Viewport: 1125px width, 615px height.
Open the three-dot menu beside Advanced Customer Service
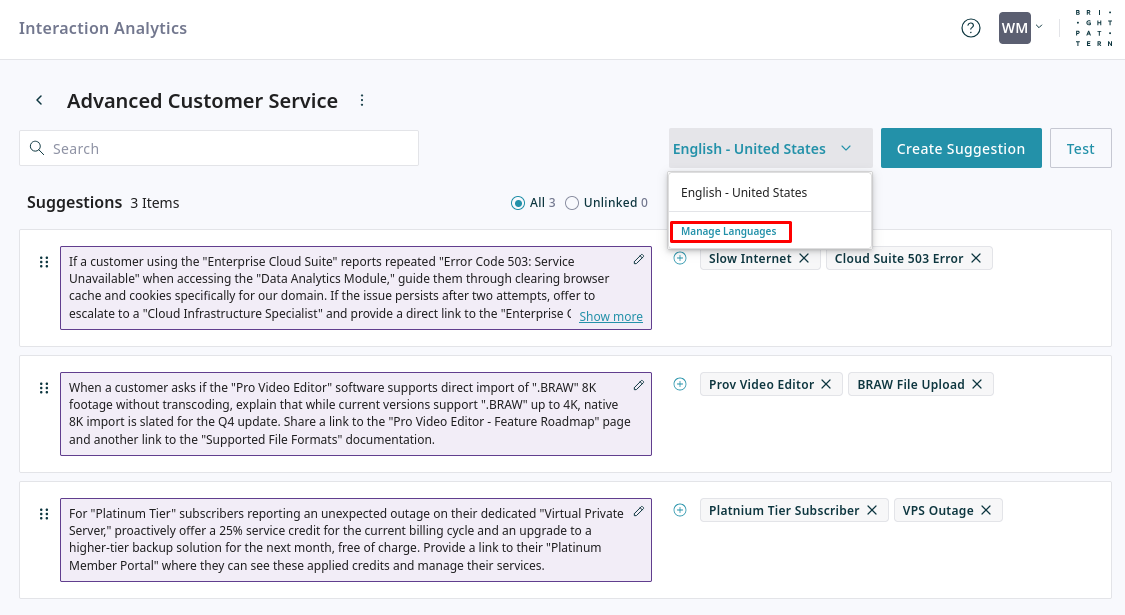click(362, 100)
